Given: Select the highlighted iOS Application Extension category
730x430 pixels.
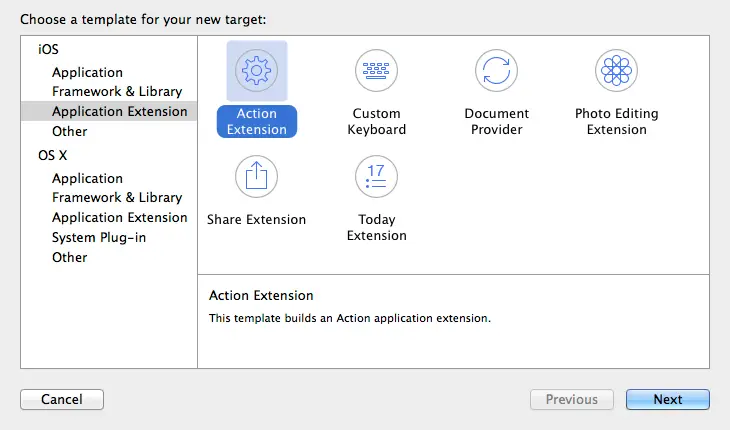Looking at the screenshot, I should [119, 111].
